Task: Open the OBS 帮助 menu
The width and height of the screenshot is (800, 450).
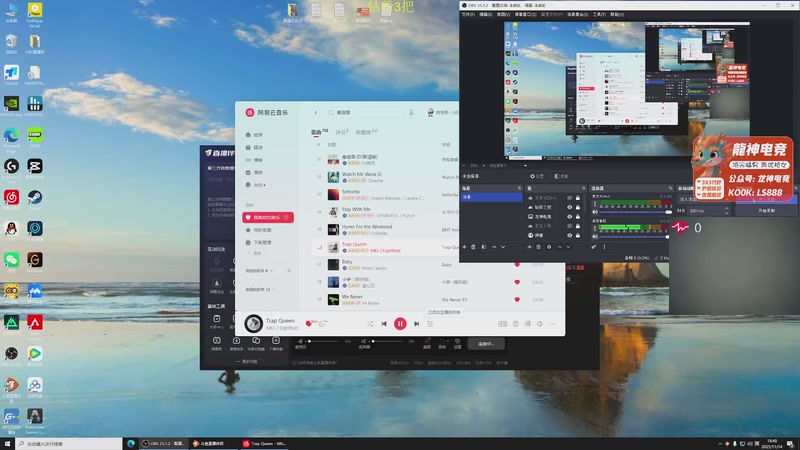Action: [x=617, y=14]
